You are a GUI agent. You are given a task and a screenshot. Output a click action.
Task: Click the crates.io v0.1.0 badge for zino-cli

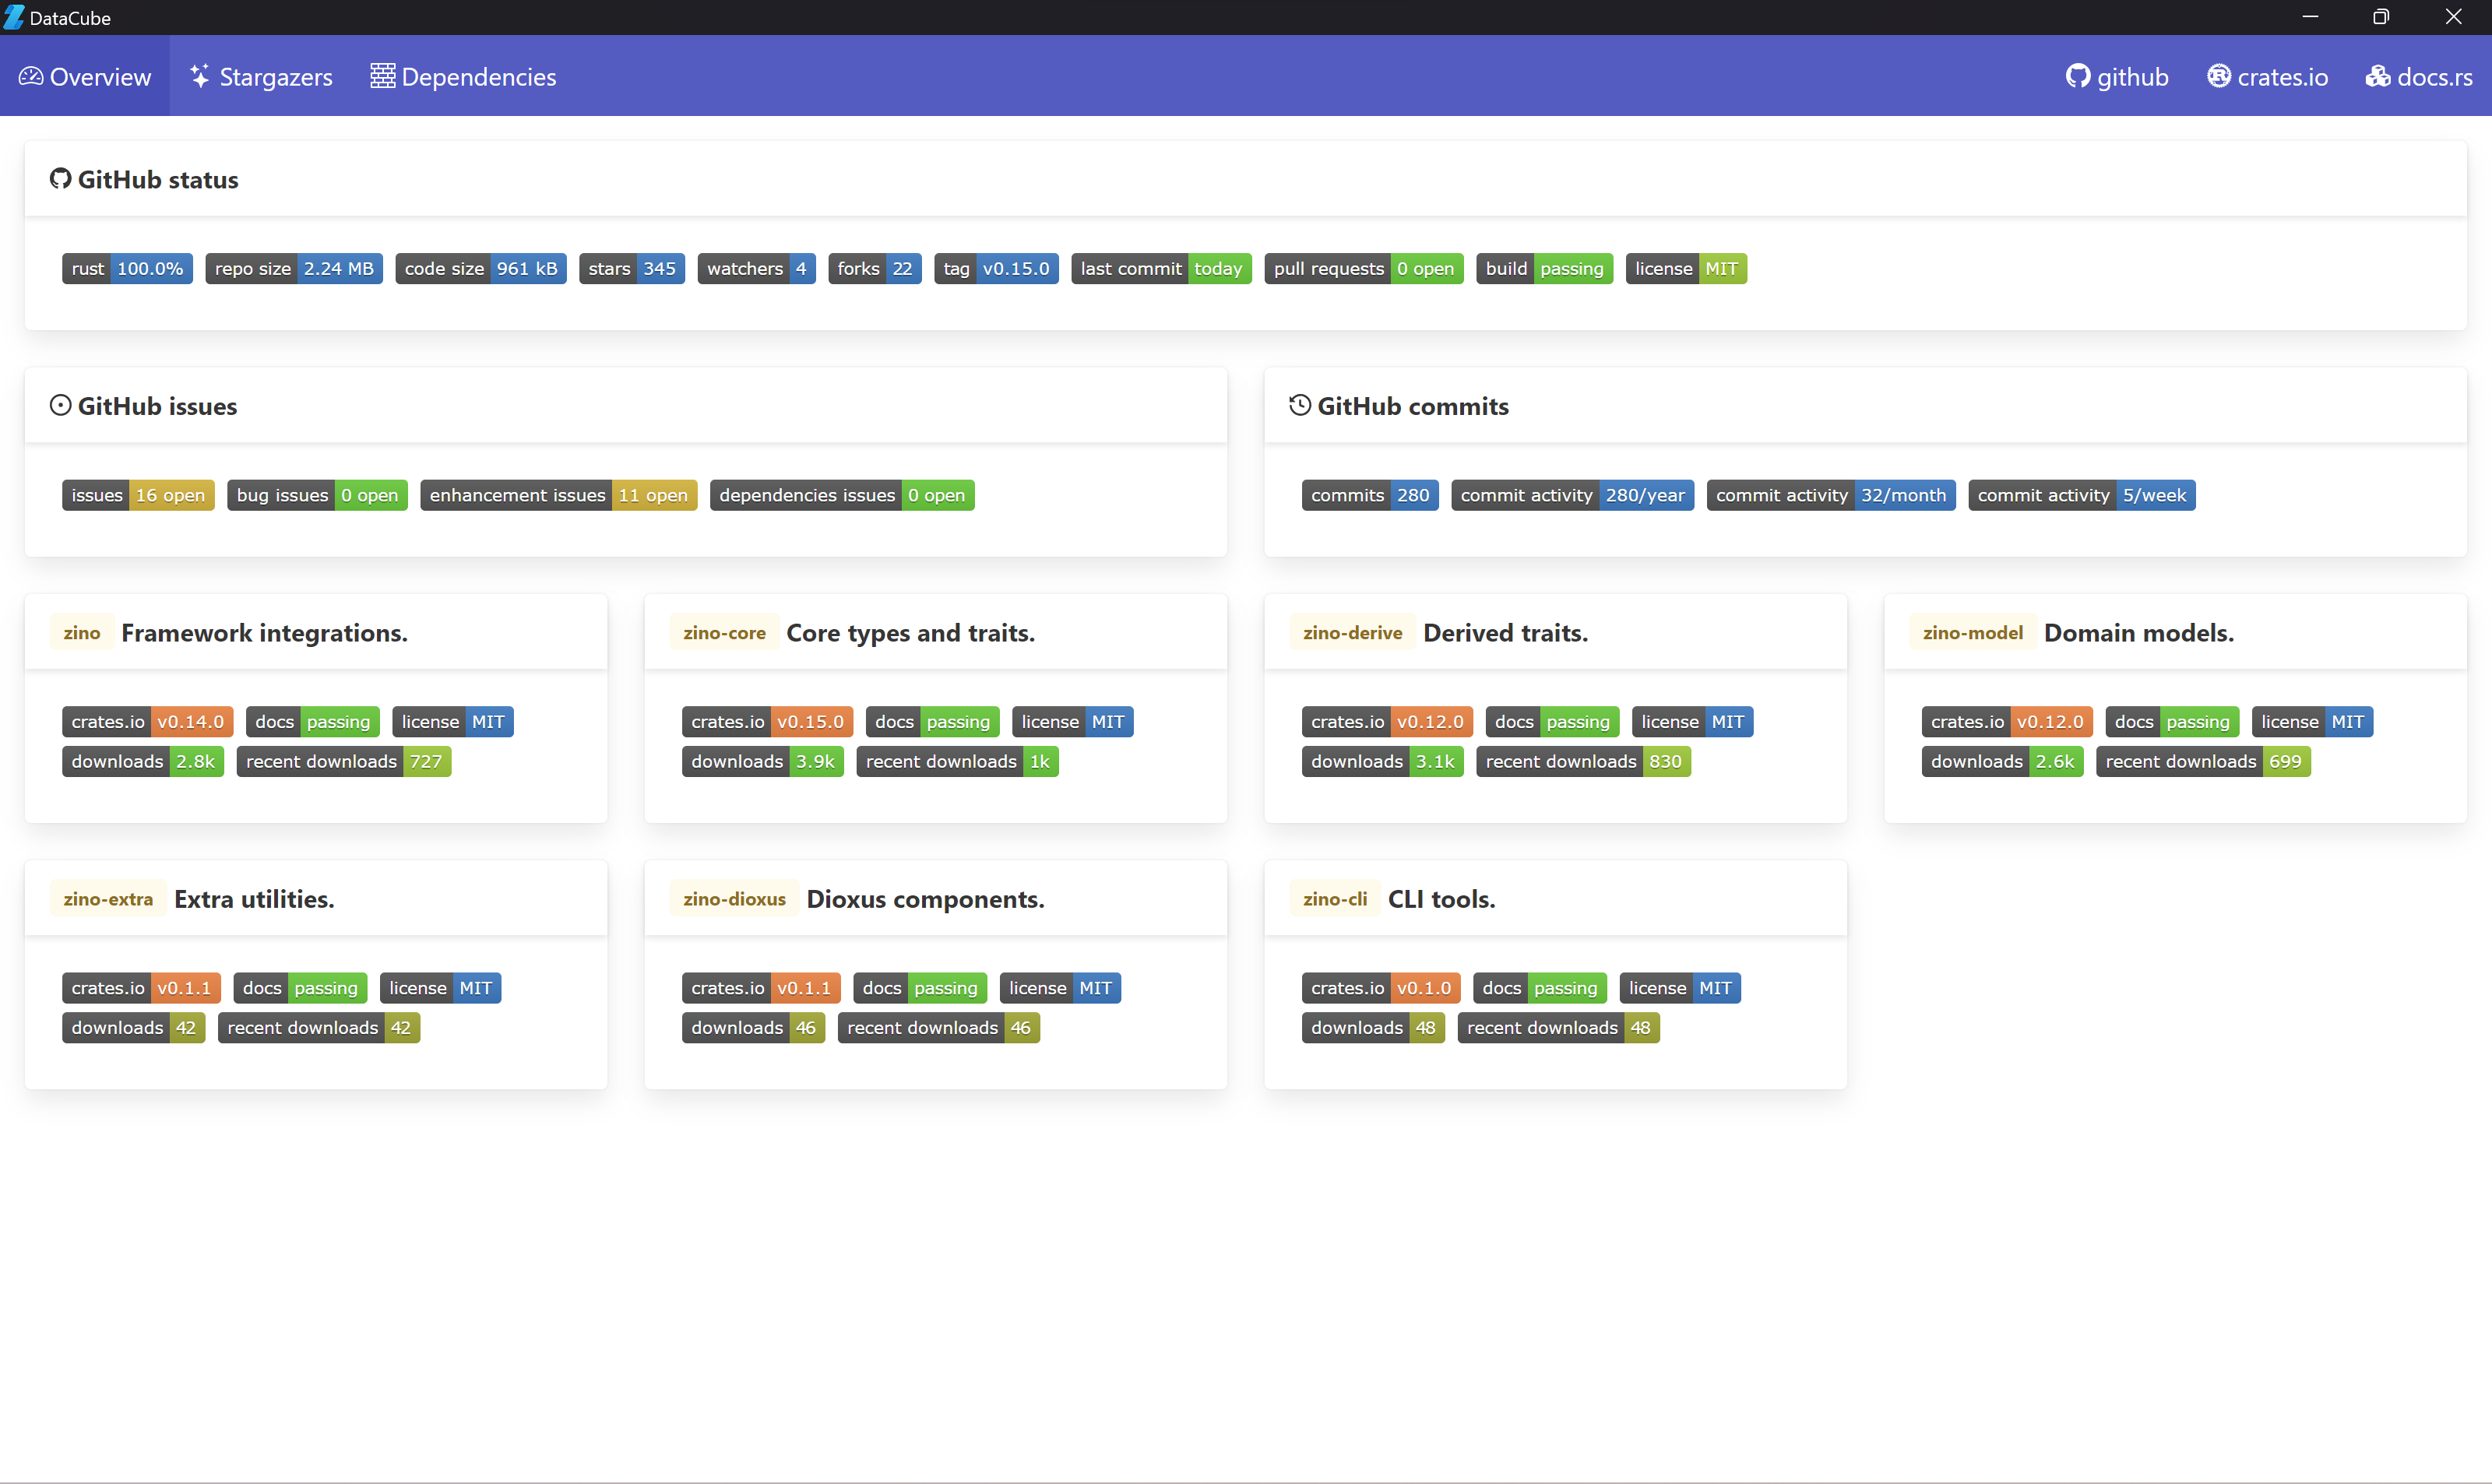coord(1381,987)
